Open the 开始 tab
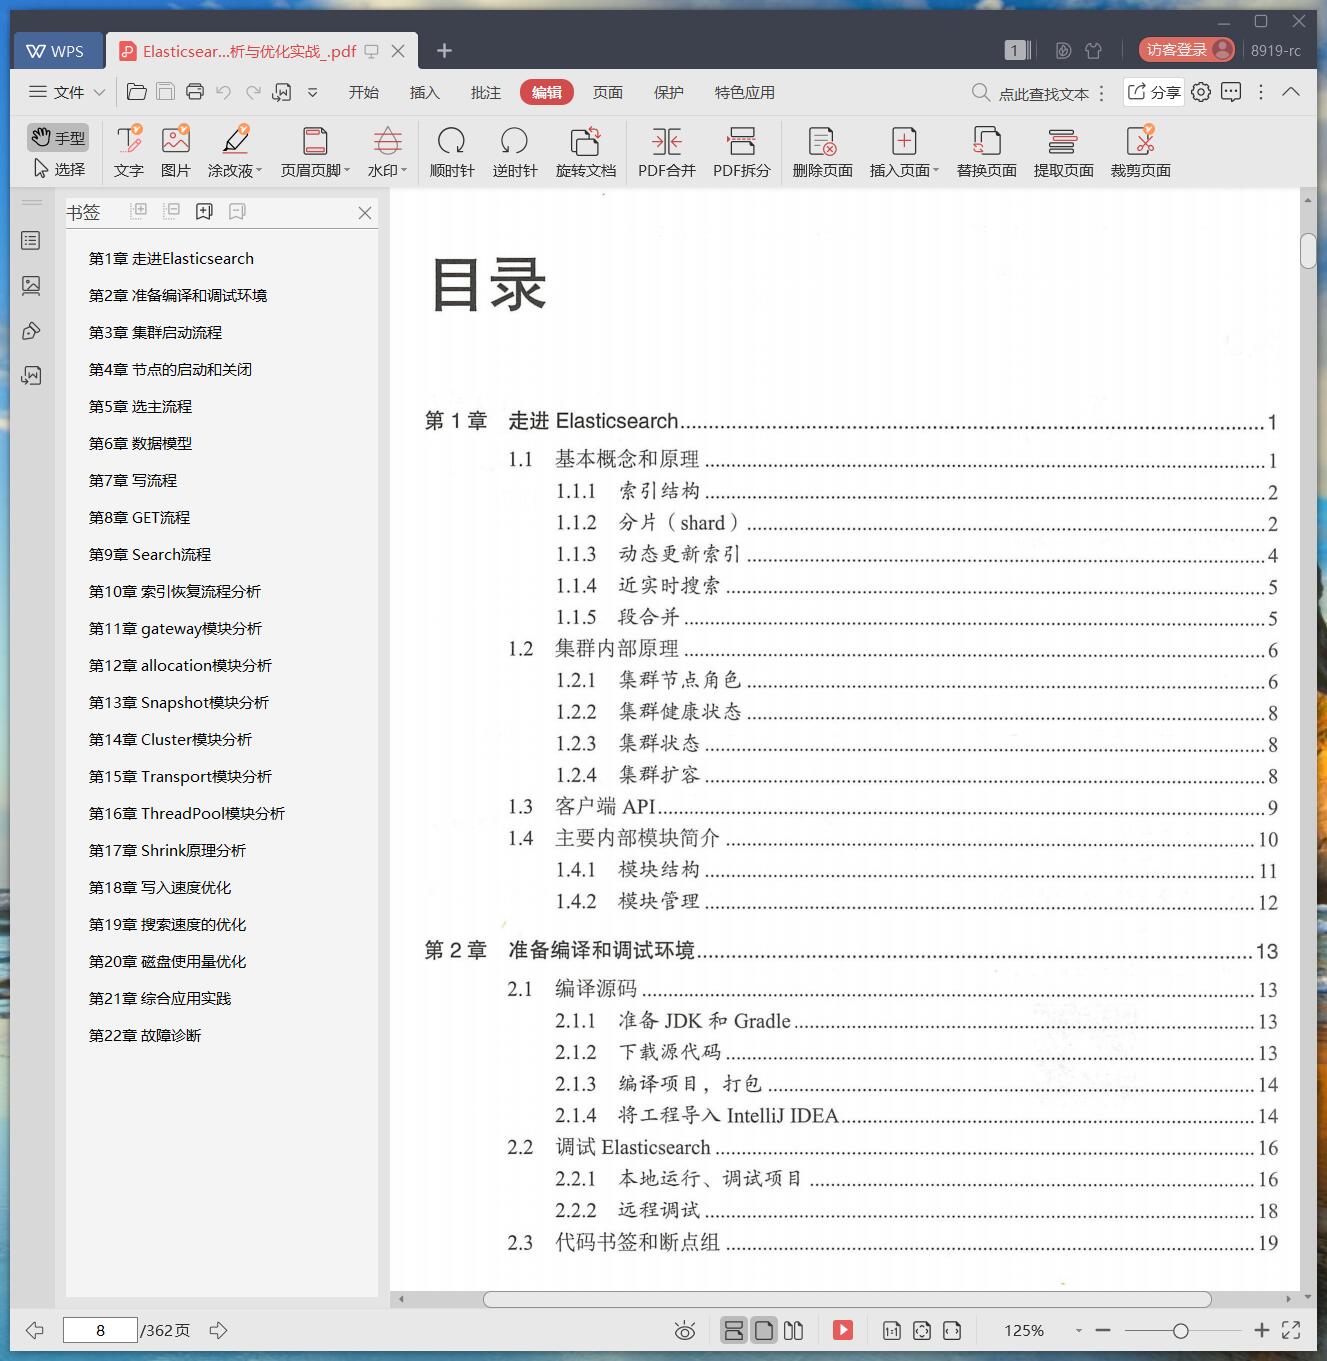1327x1361 pixels. tap(364, 92)
